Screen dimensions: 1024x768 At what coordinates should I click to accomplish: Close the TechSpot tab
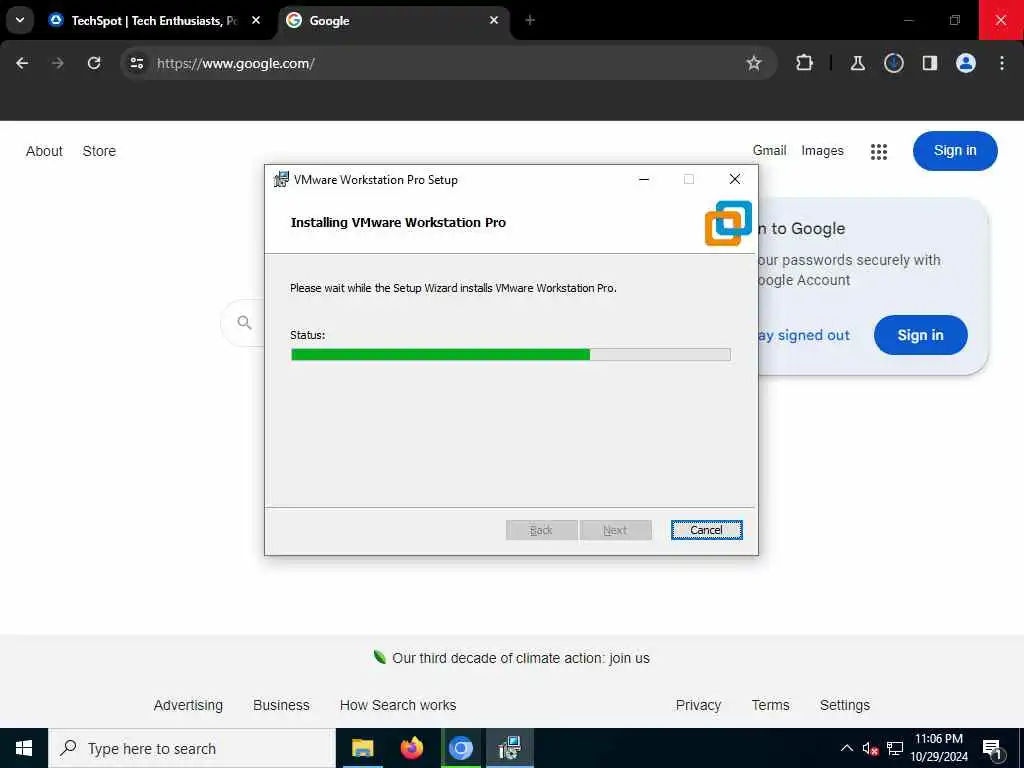click(x=256, y=20)
